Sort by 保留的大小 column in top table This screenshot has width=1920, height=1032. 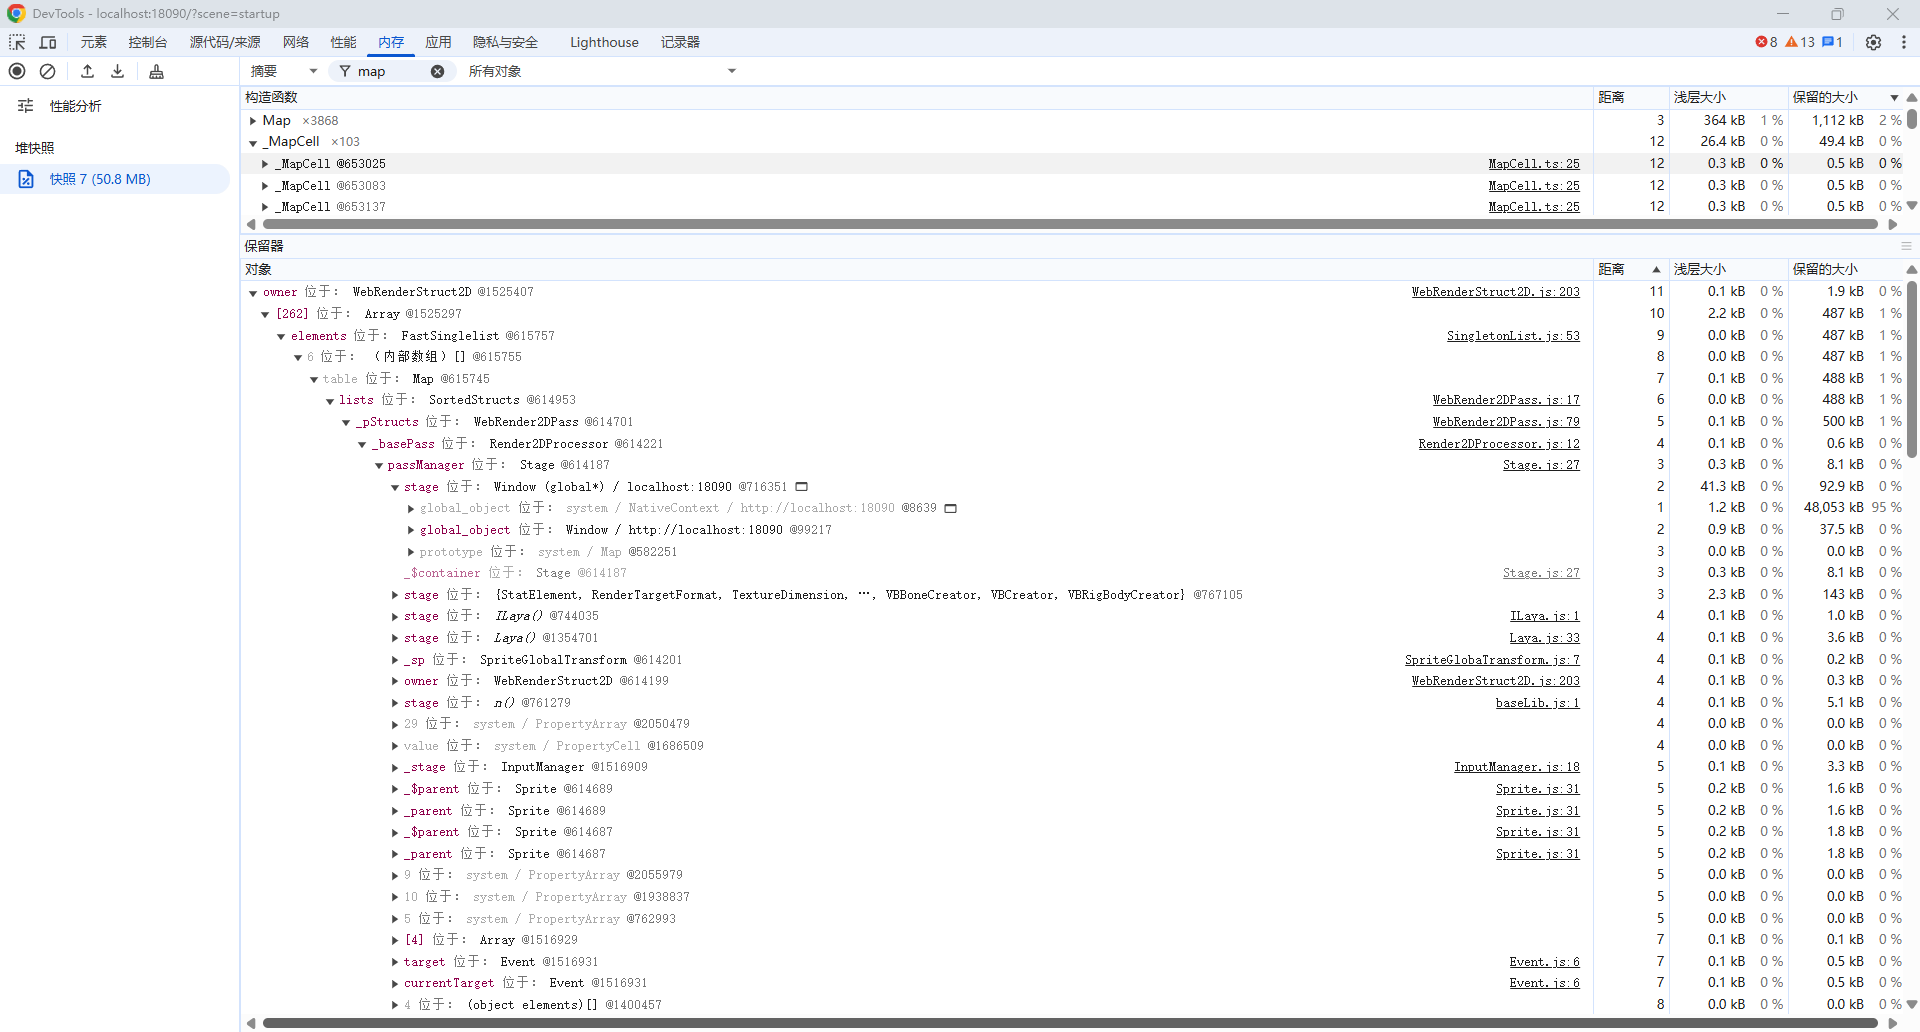1825,97
